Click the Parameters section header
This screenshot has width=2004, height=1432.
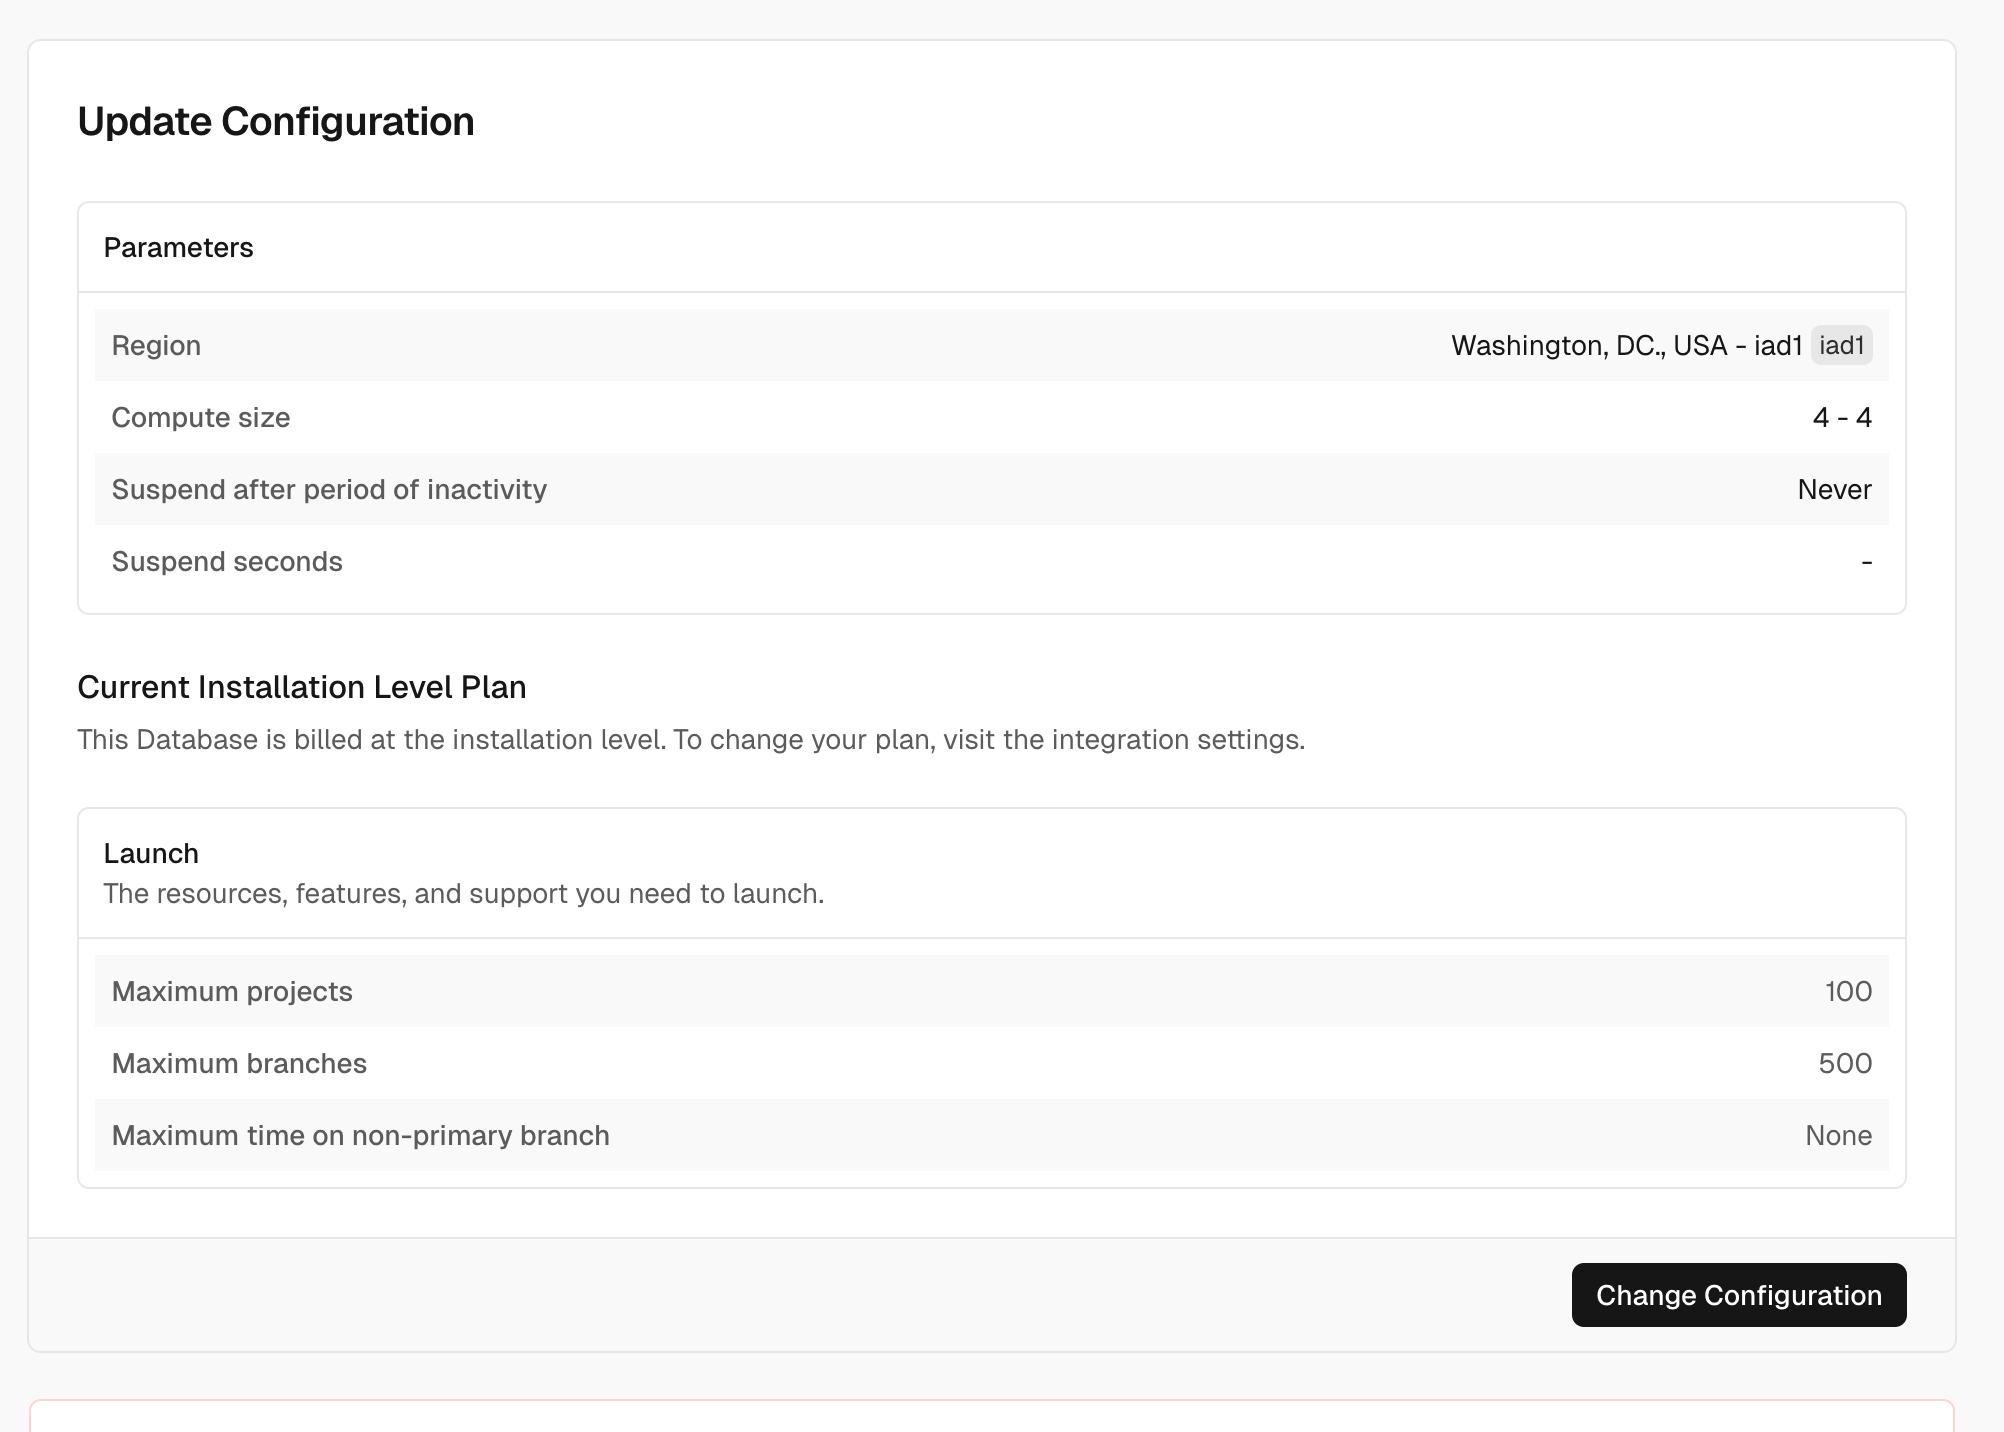point(179,247)
